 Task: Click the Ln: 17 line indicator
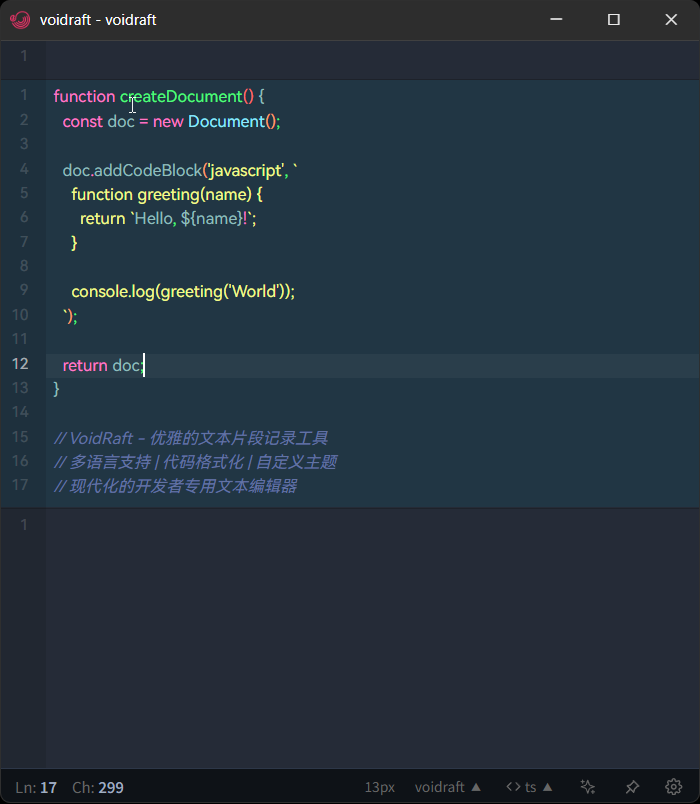coord(36,788)
